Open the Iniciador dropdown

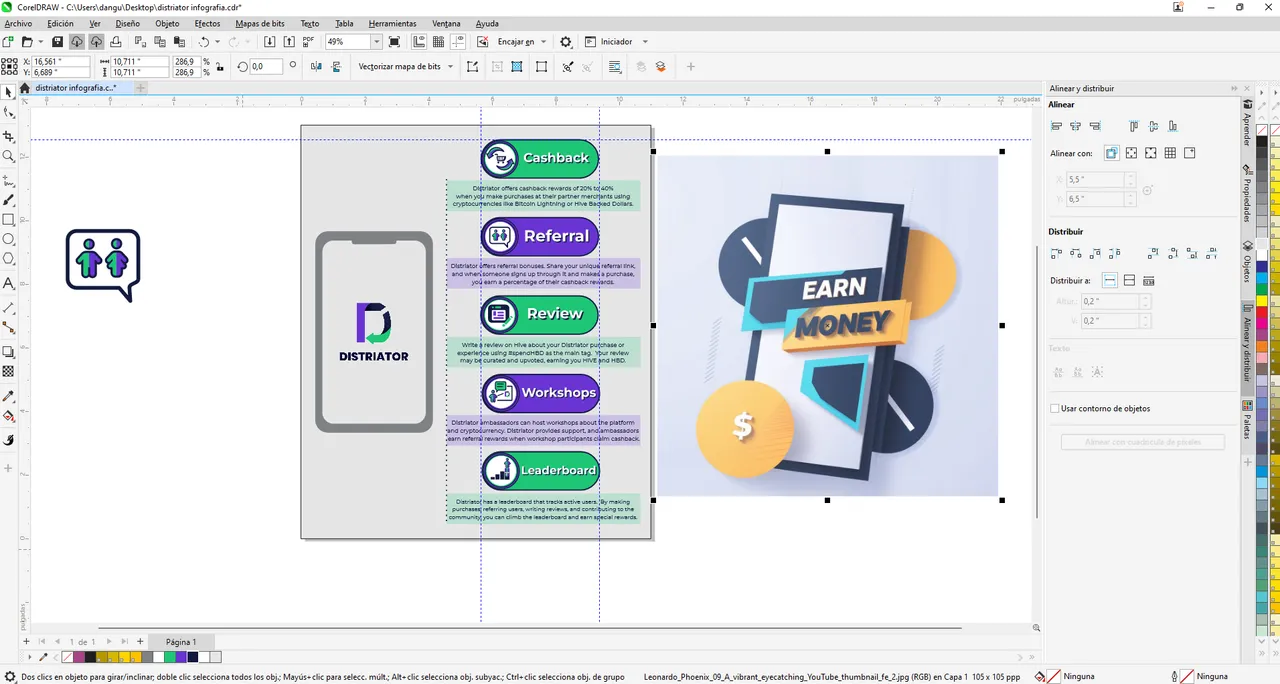point(645,42)
